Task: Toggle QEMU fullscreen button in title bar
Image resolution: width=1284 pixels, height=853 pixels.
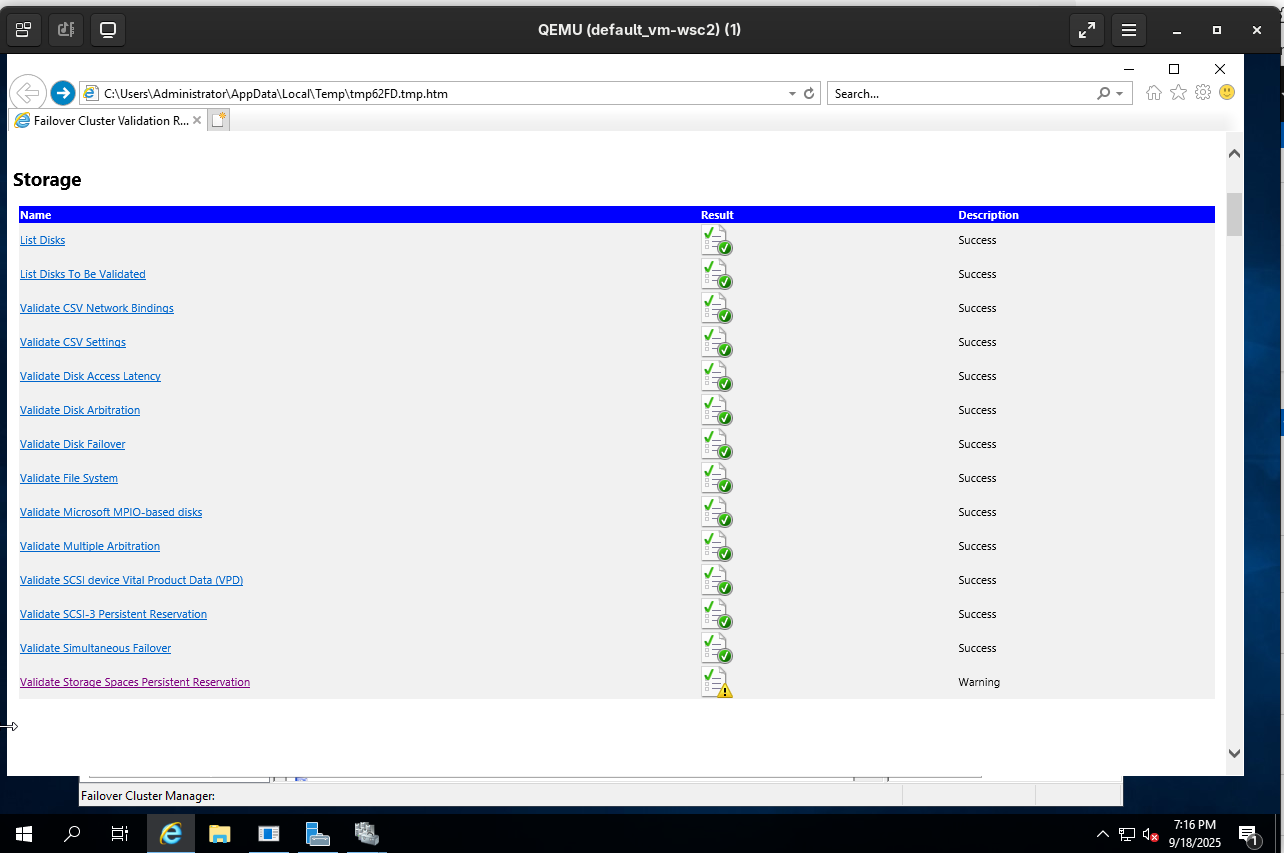Action: pyautogui.click(x=1086, y=30)
